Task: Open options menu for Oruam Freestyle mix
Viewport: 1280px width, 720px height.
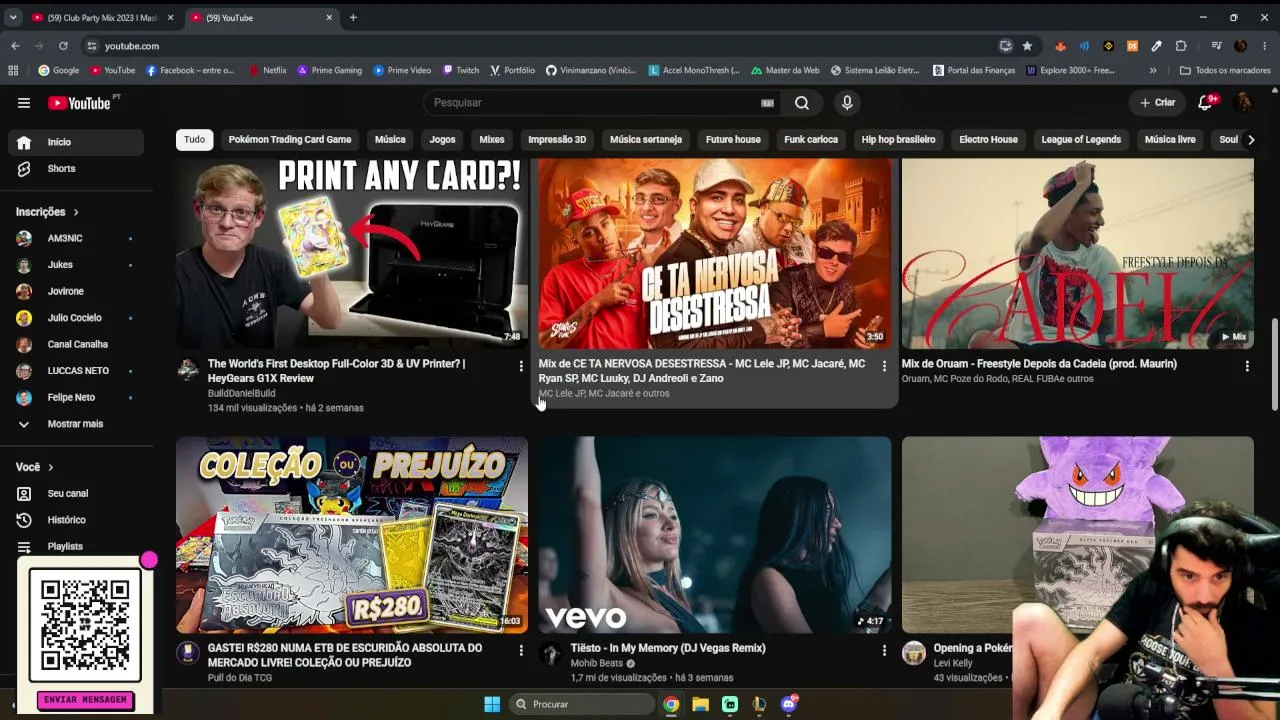Action: [1247, 367]
